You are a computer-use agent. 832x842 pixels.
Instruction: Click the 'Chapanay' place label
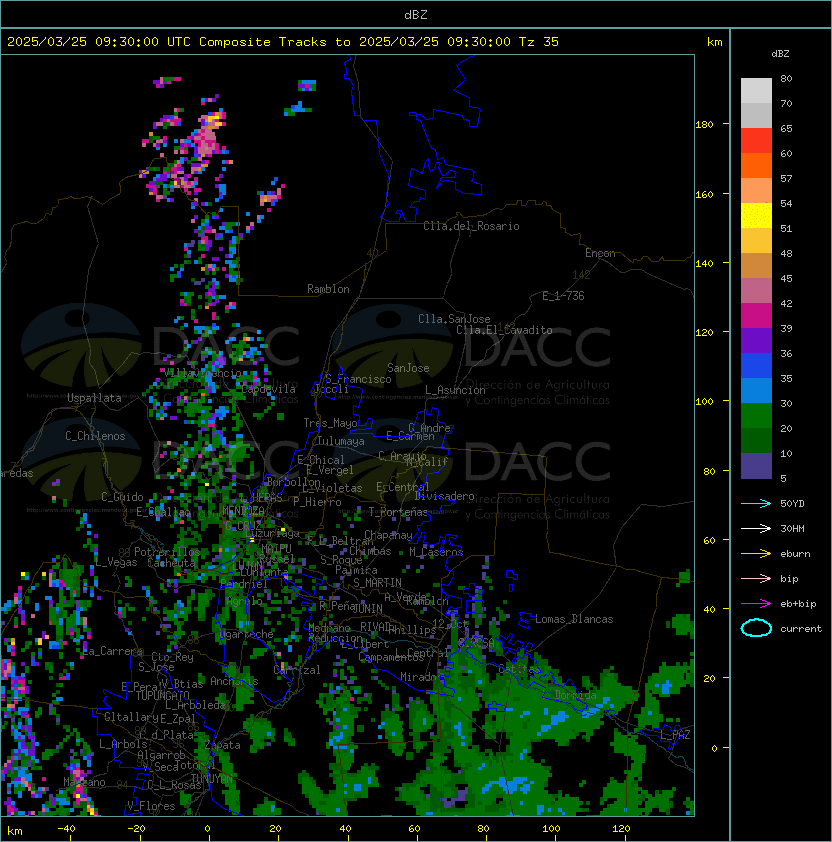click(x=388, y=535)
